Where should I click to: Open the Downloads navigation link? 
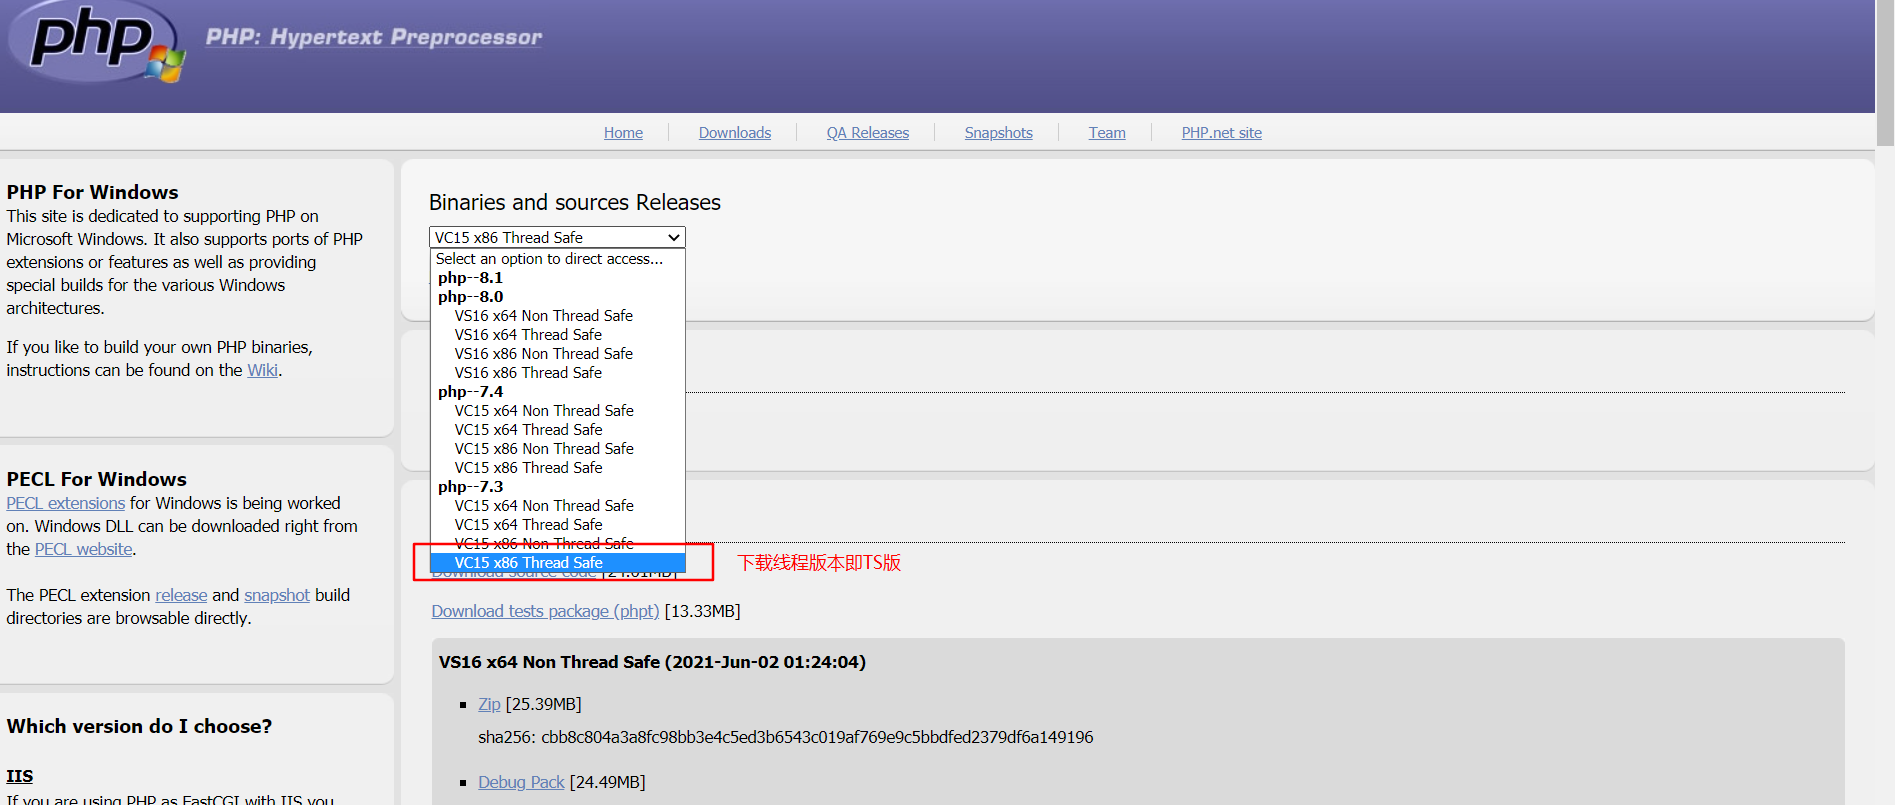click(x=735, y=133)
